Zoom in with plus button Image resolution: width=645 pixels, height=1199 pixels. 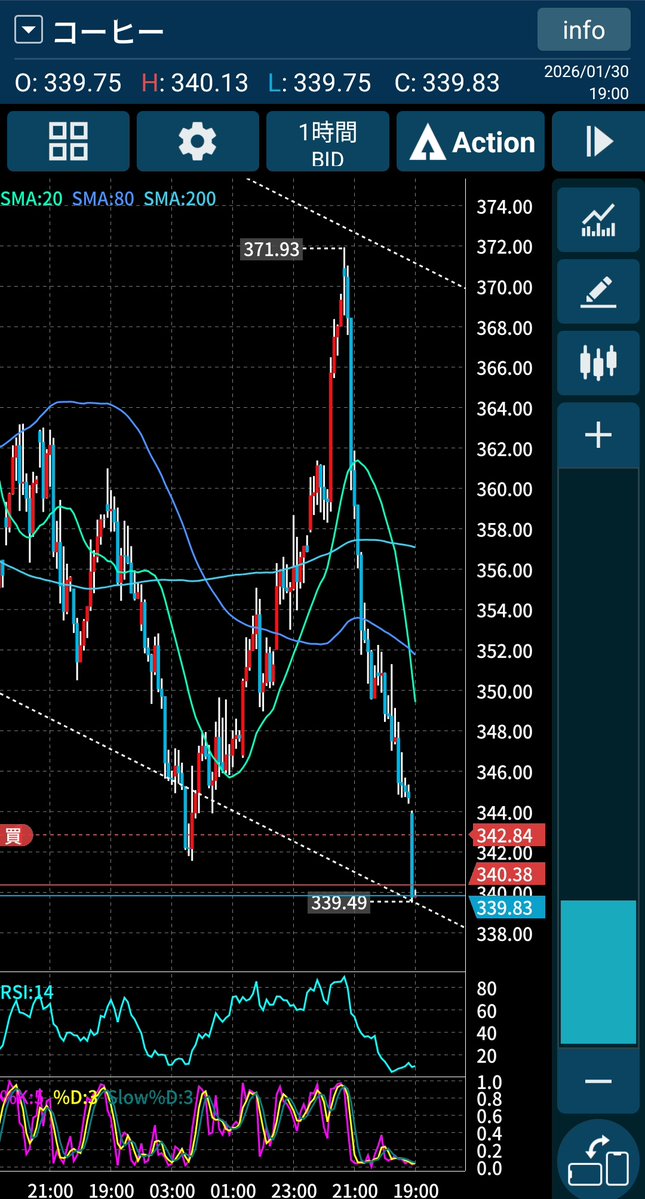[x=598, y=435]
